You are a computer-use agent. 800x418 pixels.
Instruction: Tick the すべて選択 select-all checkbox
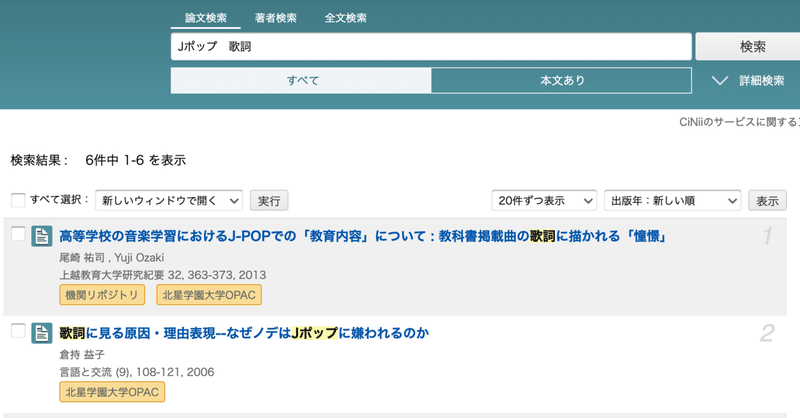click(x=18, y=200)
